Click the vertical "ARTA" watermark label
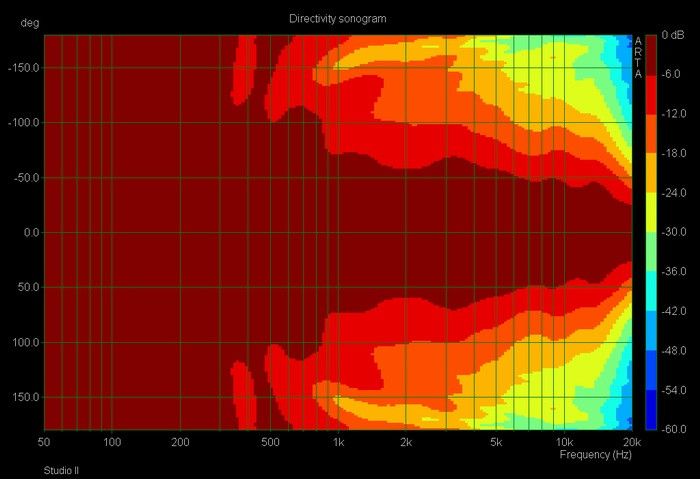 click(x=638, y=58)
